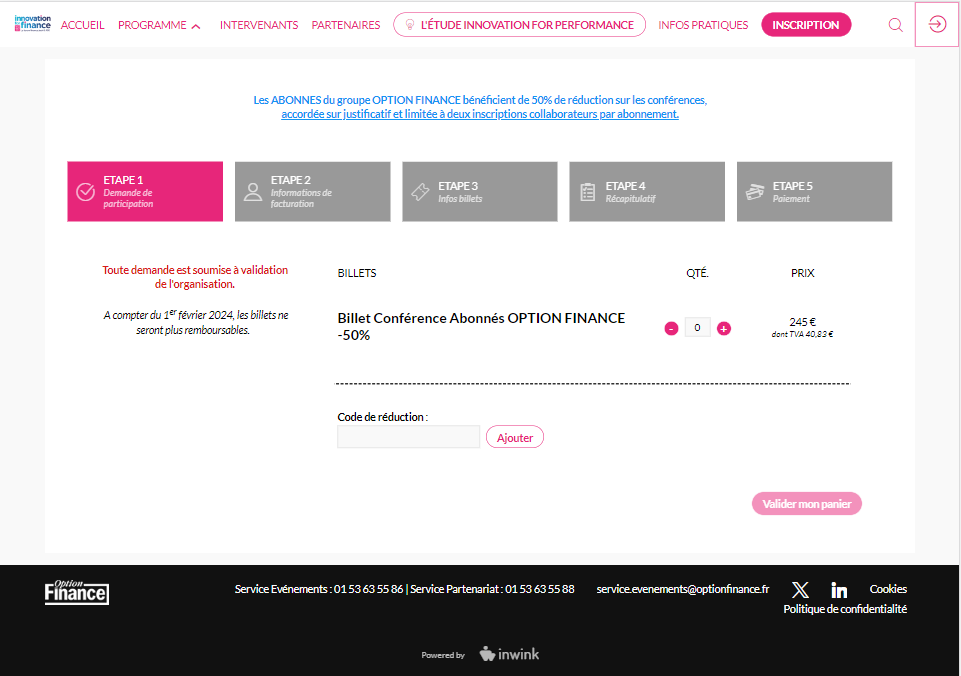The height and width of the screenshot is (676, 961).
Task: Select the ETAPE 3 Infos billets step
Action: pos(480,191)
